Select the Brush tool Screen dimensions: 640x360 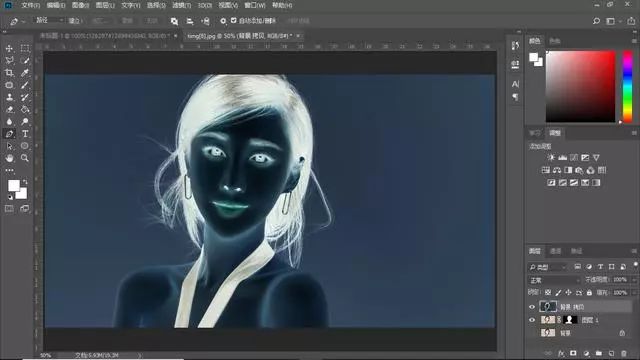[25, 85]
